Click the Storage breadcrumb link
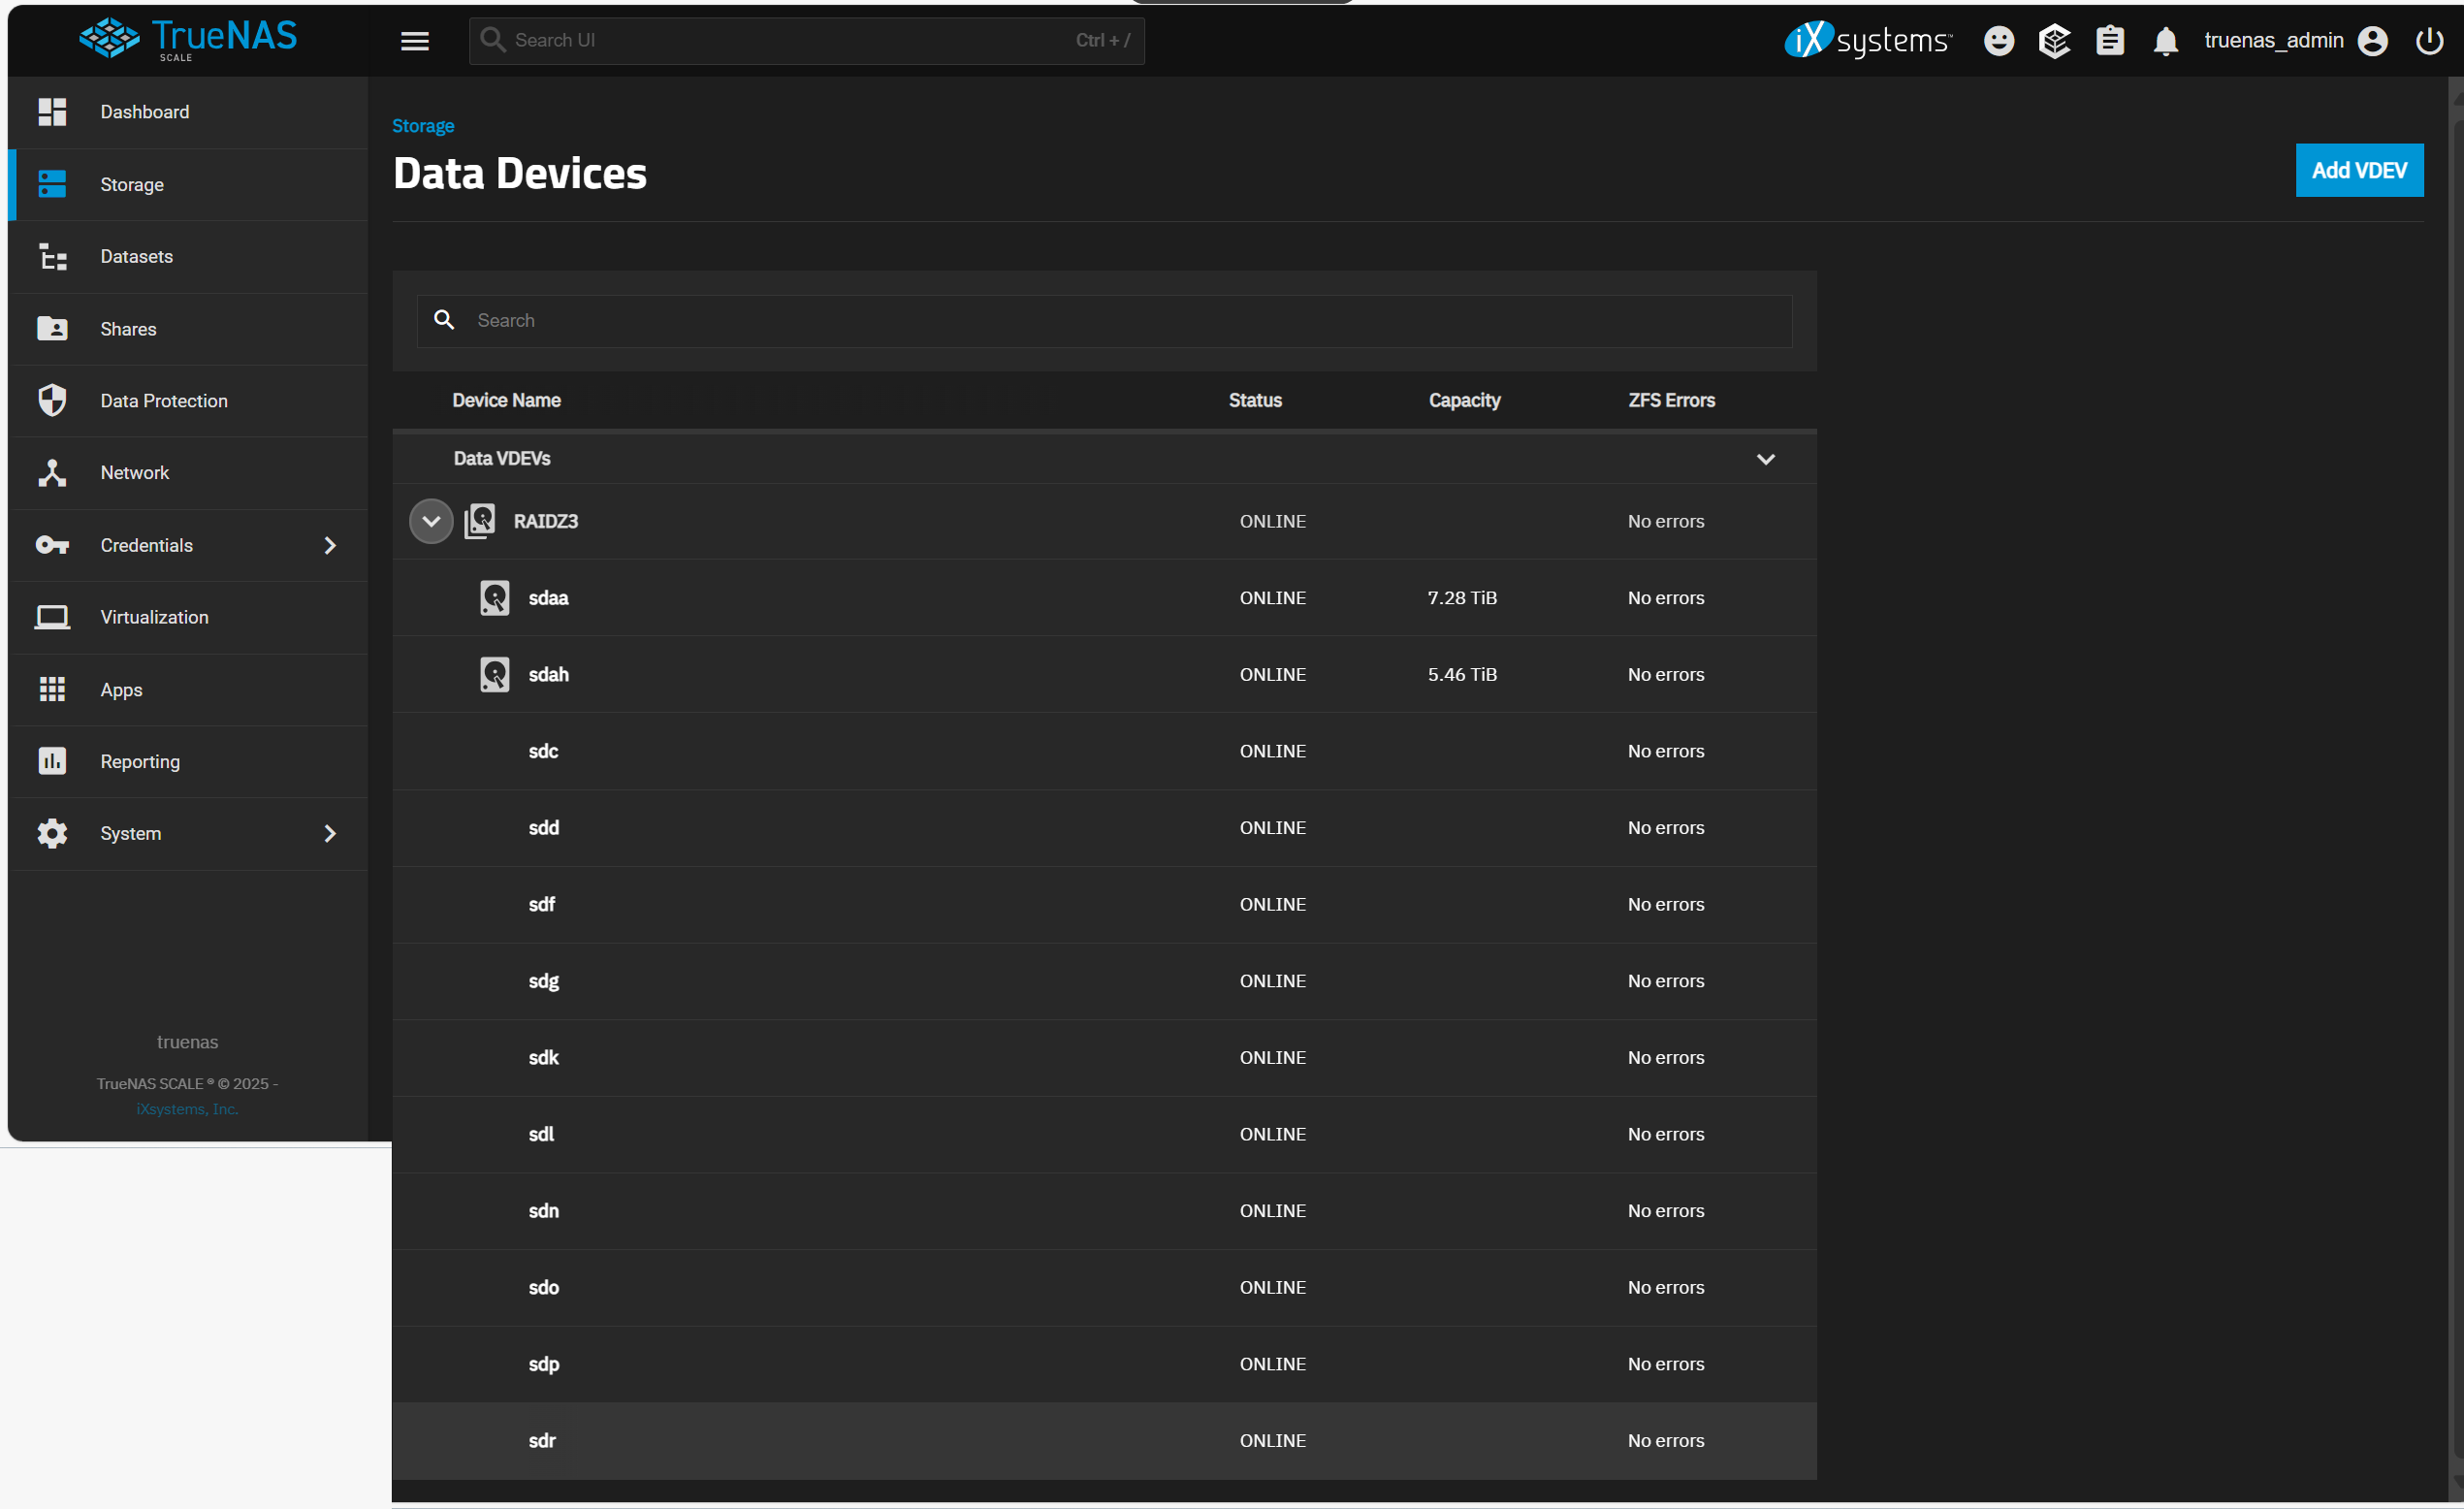The width and height of the screenshot is (2464, 1509). tap(423, 126)
